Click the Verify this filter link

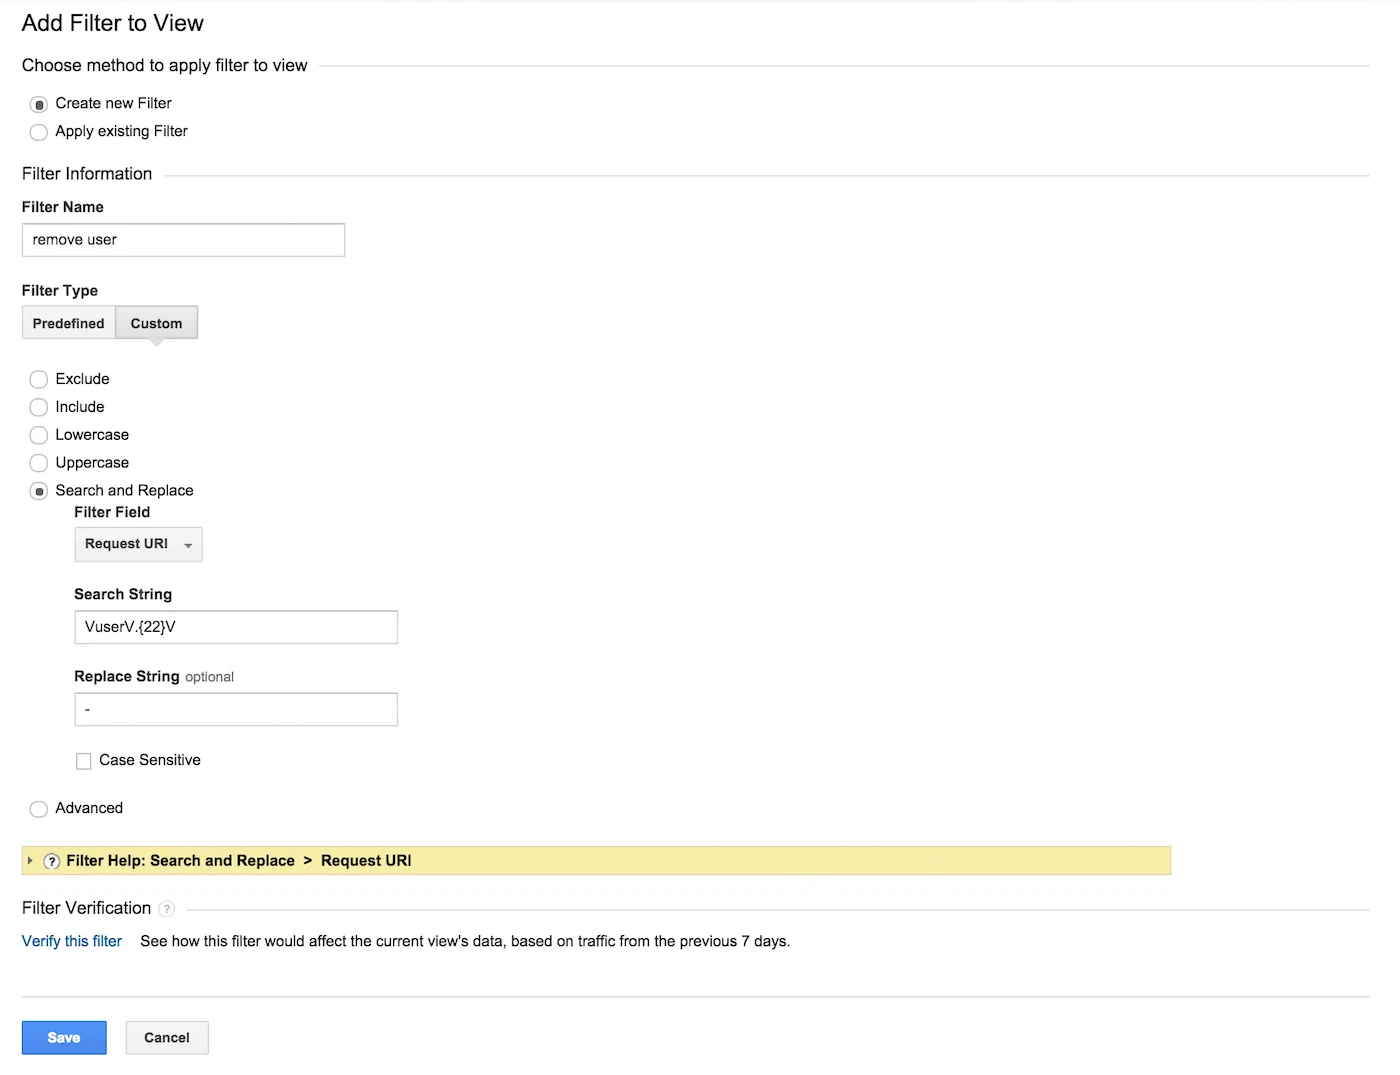coord(71,941)
